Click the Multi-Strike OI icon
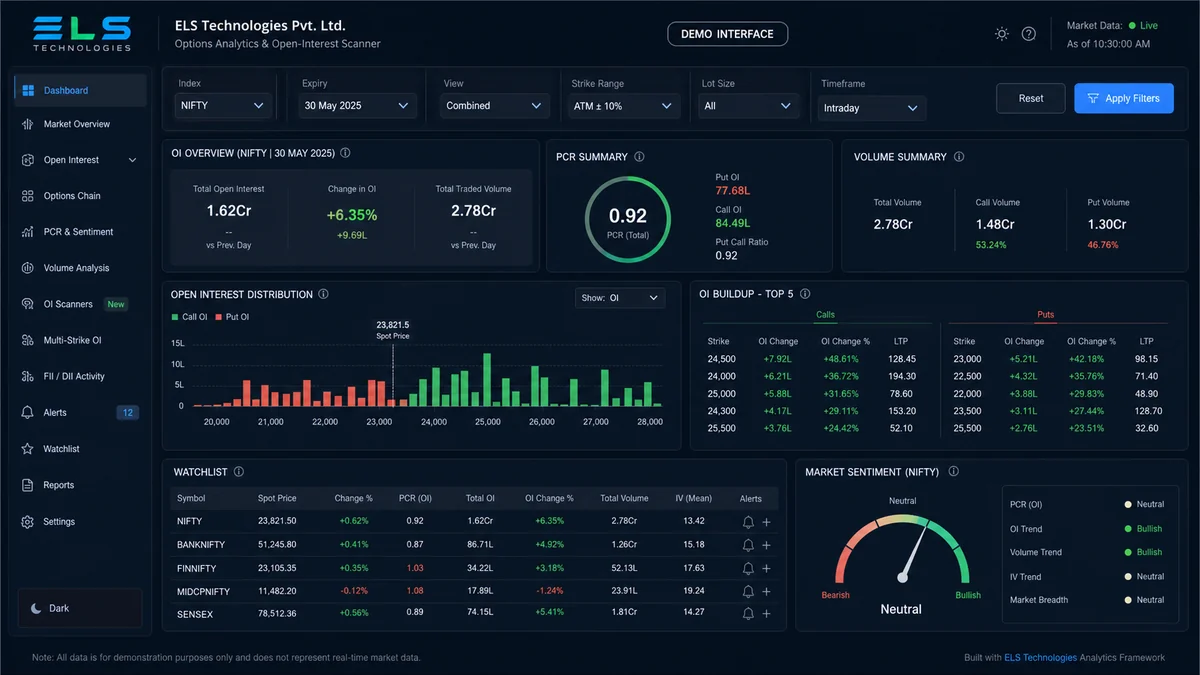This screenshot has height=675, width=1200. pos(27,340)
